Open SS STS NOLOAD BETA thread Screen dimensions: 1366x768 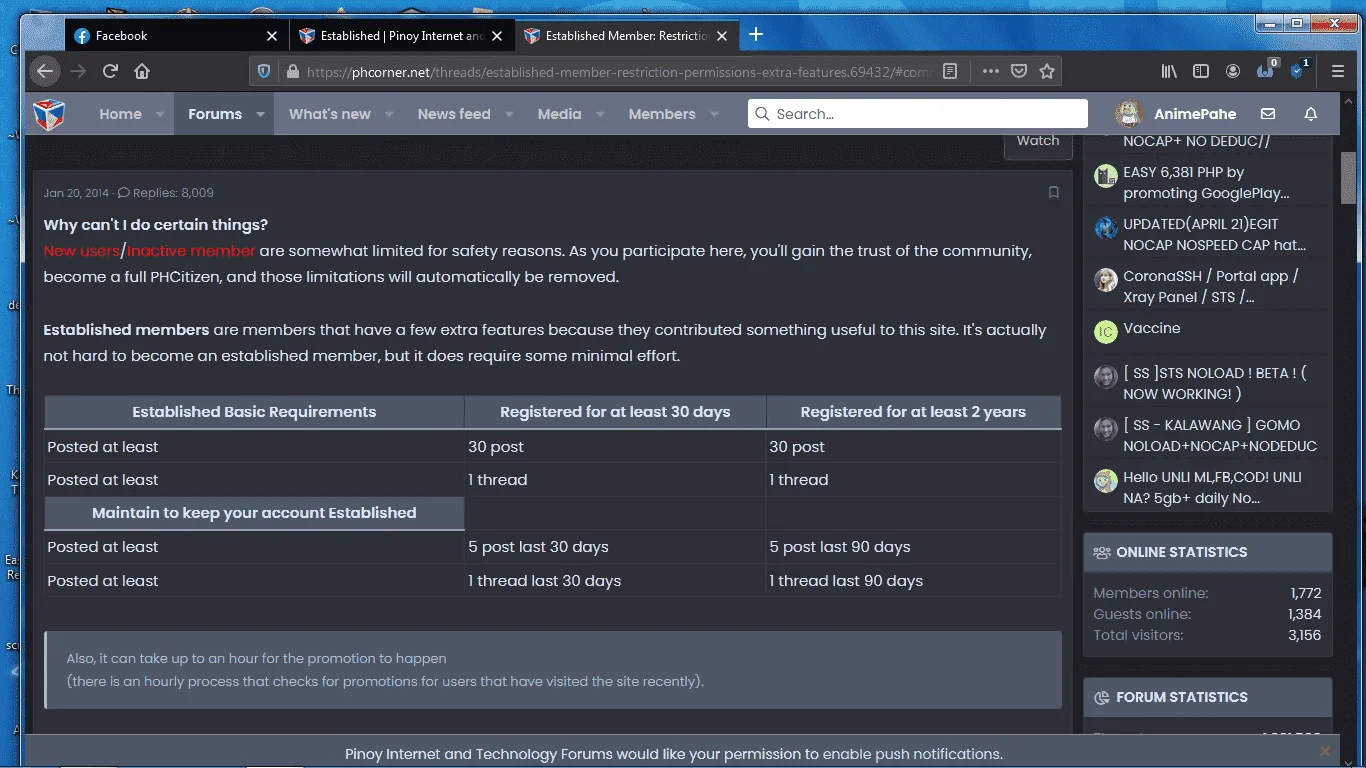pyautogui.click(x=1214, y=384)
